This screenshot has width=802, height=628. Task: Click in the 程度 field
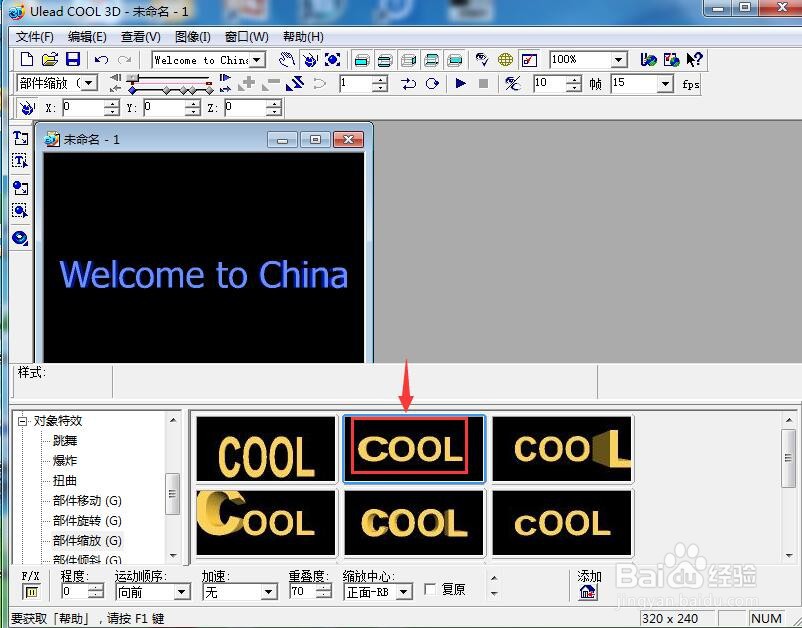pyautogui.click(x=74, y=592)
